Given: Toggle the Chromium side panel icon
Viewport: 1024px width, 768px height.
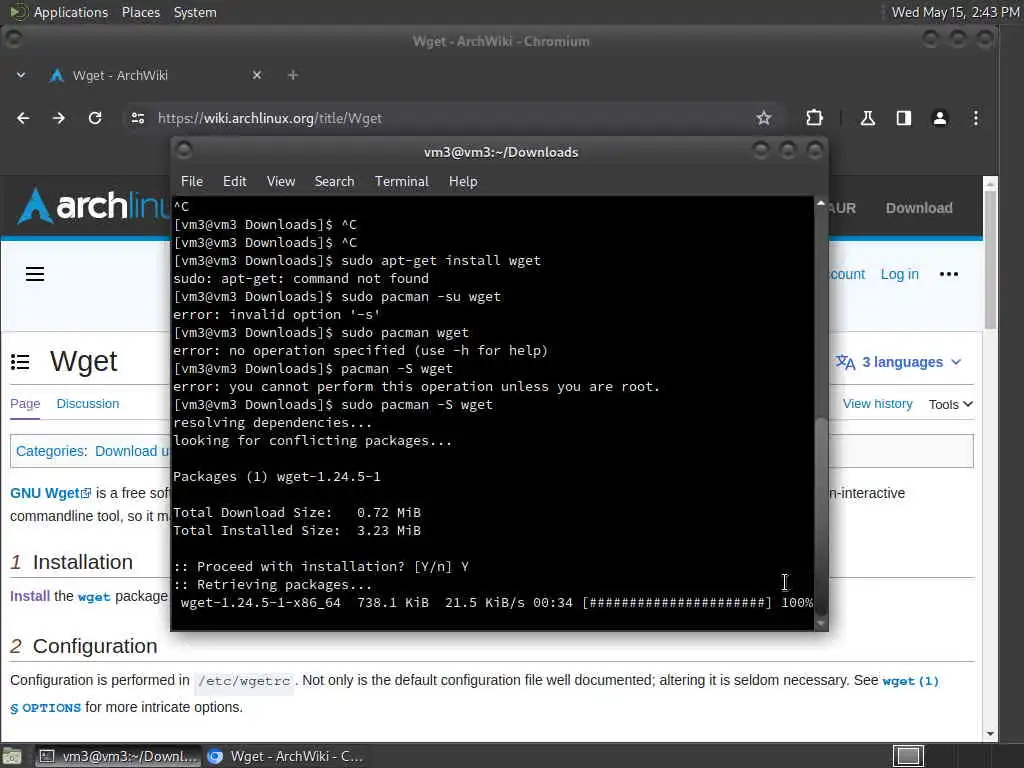Looking at the screenshot, I should [x=904, y=118].
